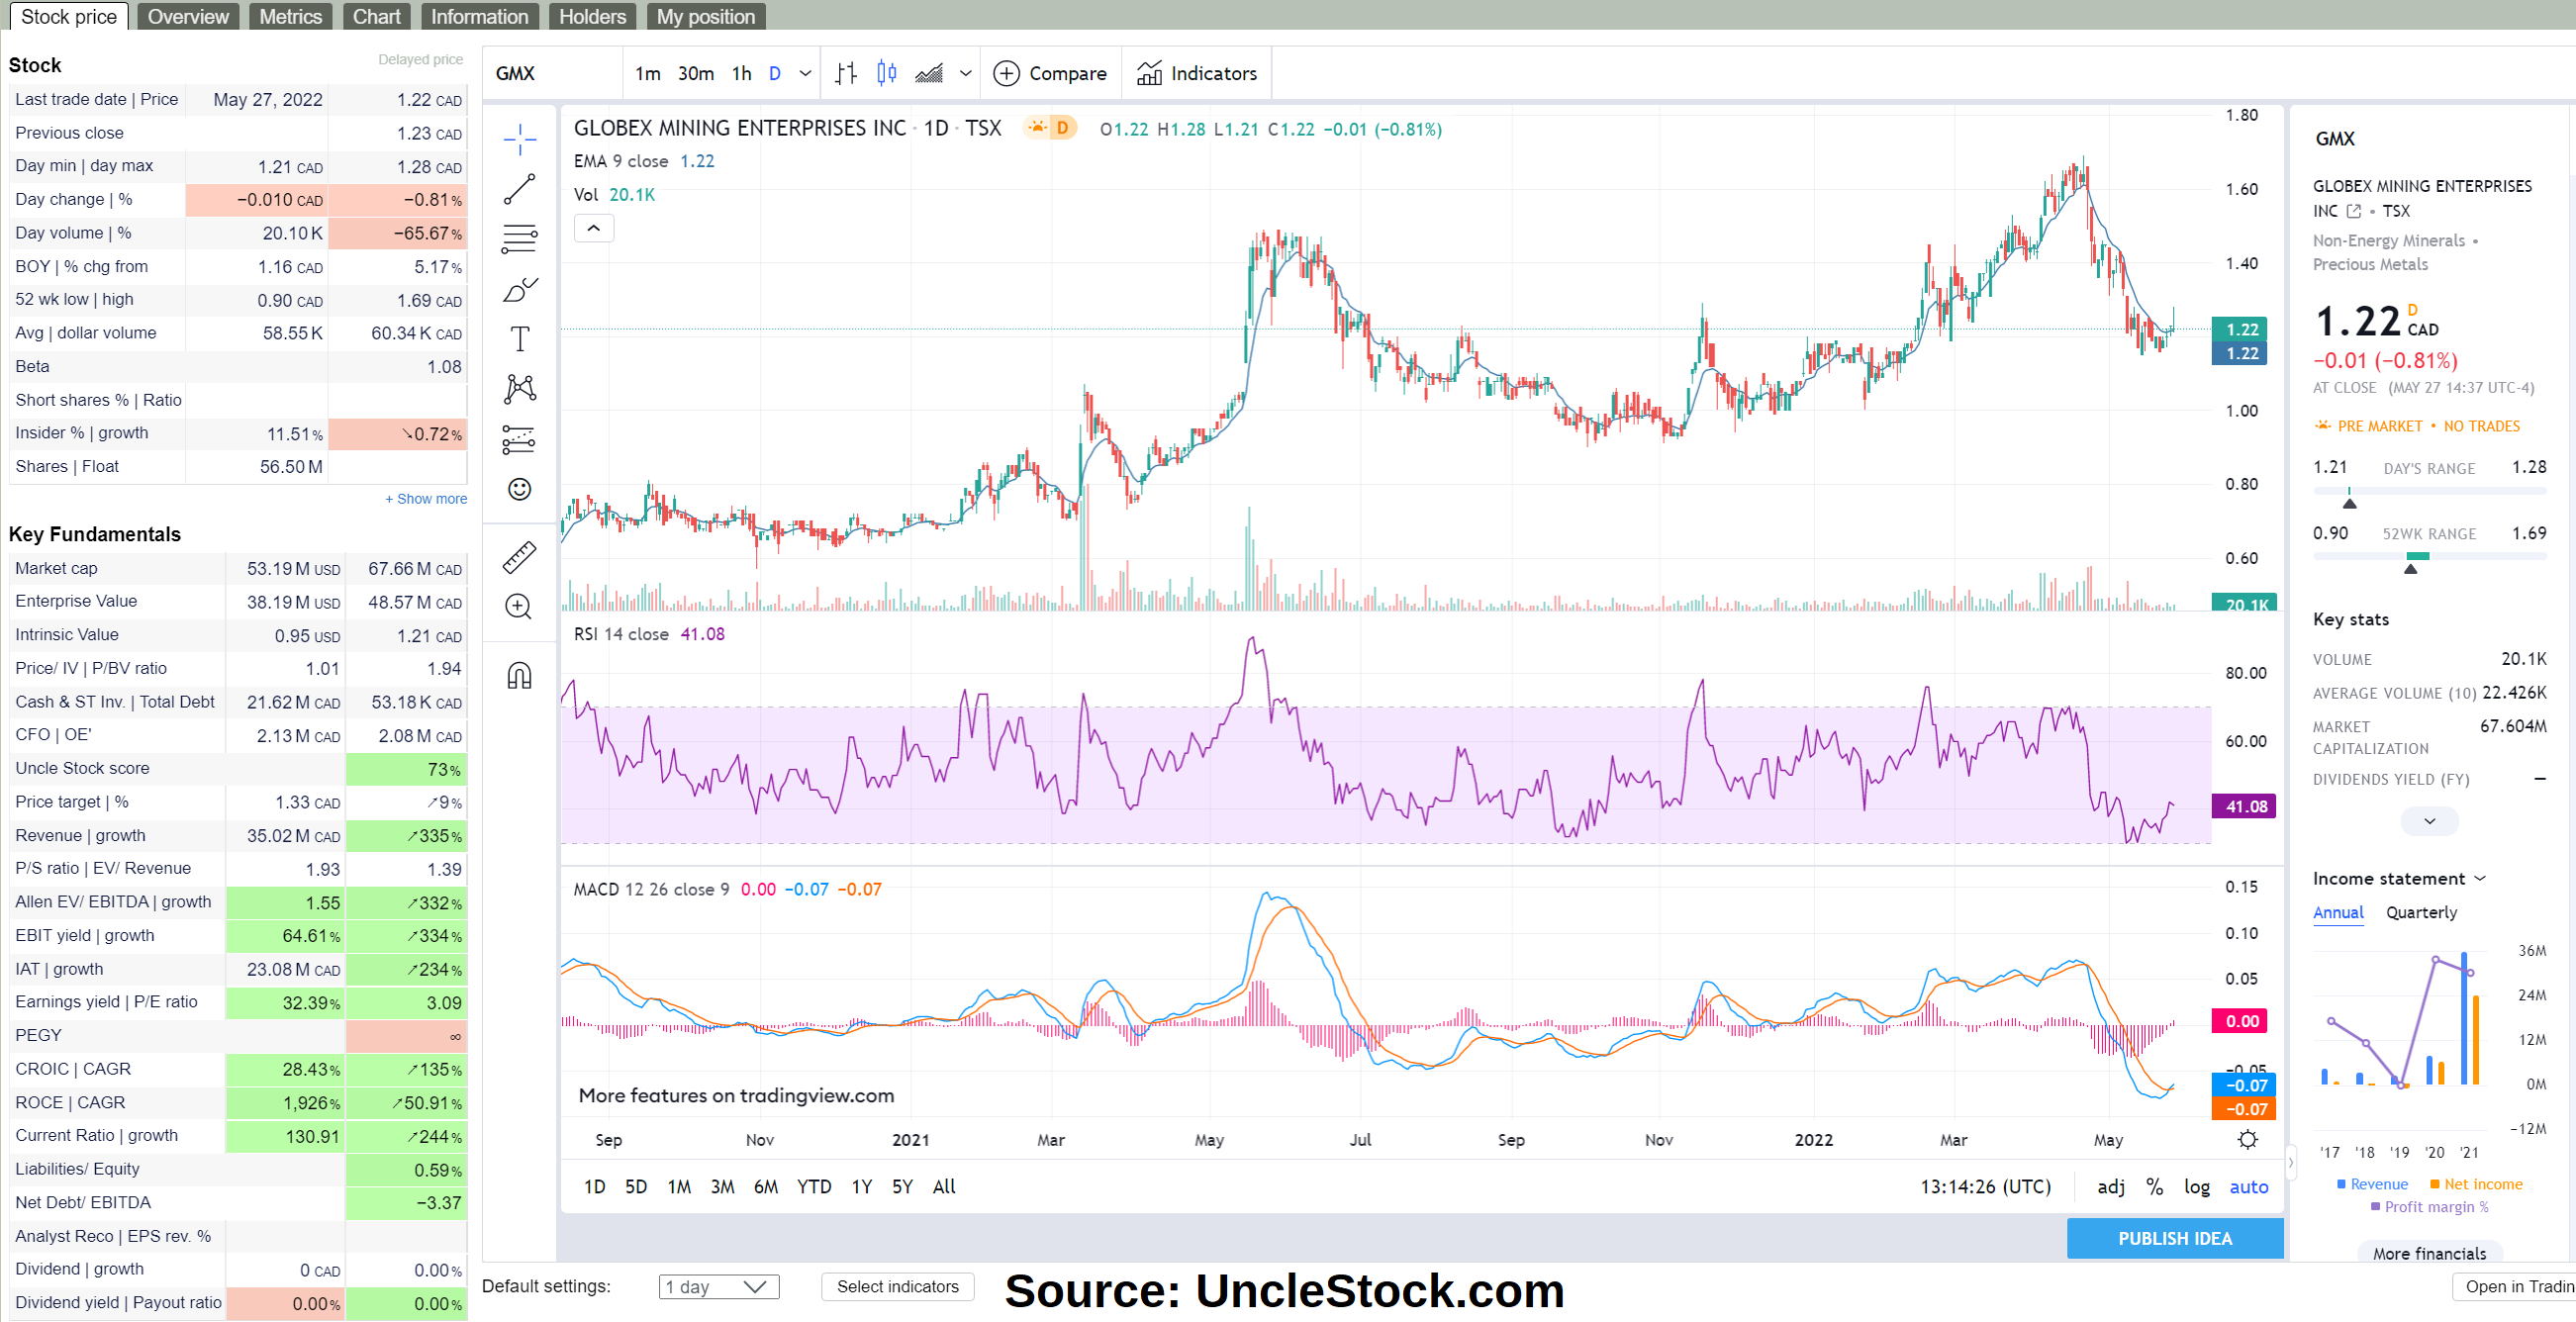Open the Indicators panel

click(1197, 73)
